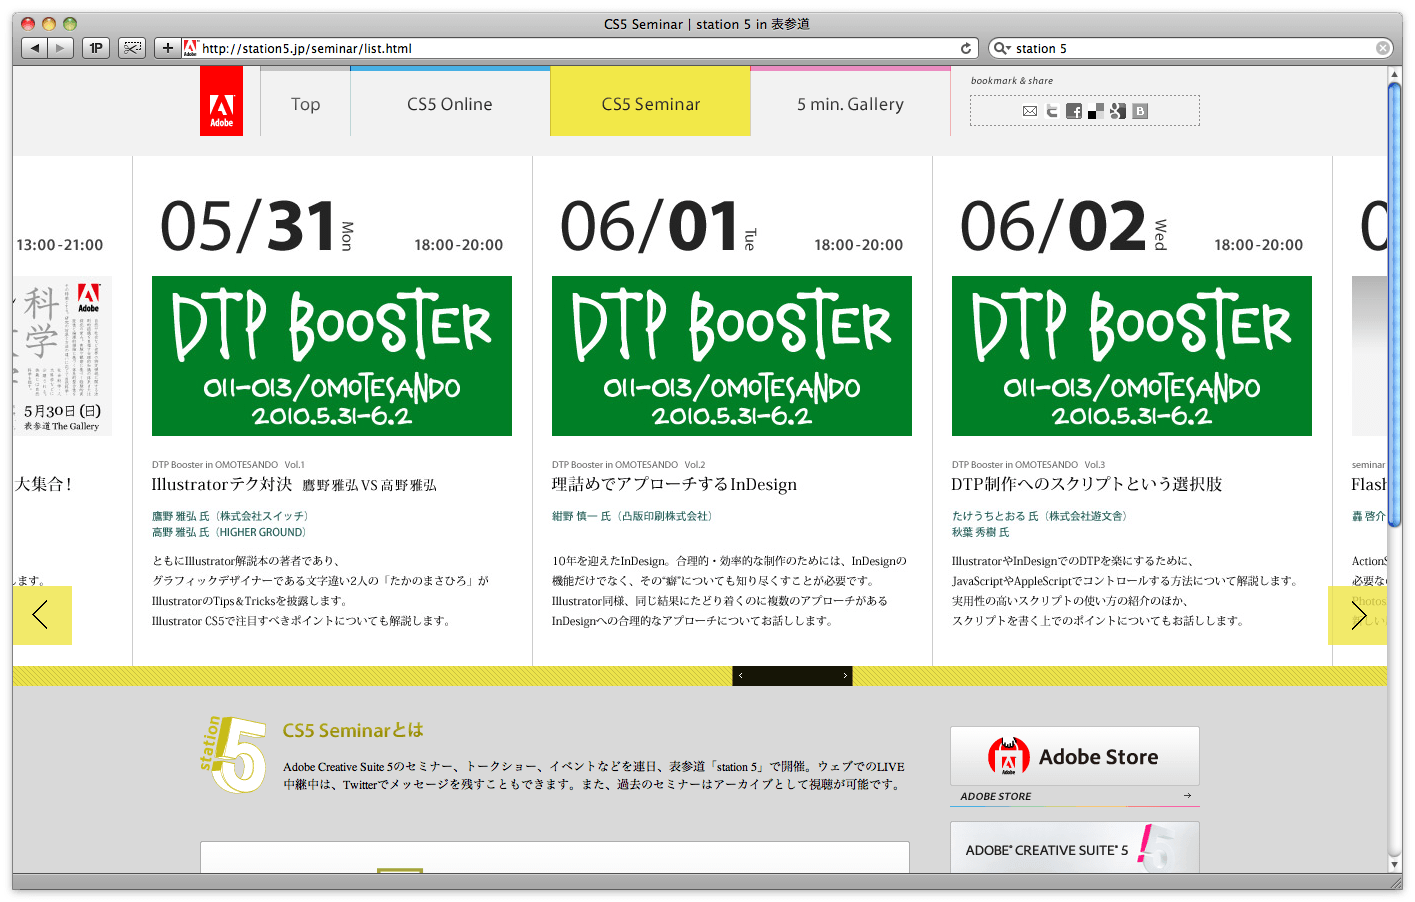
Task: Click the 1P toolbar button
Action: coord(96,48)
